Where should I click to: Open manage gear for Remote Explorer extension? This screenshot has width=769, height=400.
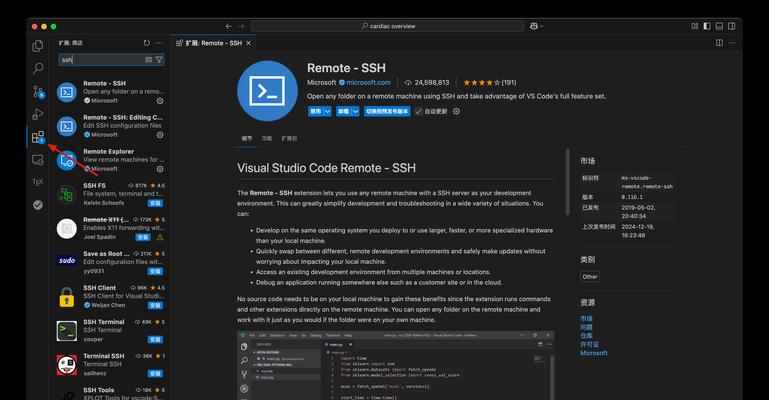pyautogui.click(x=160, y=169)
